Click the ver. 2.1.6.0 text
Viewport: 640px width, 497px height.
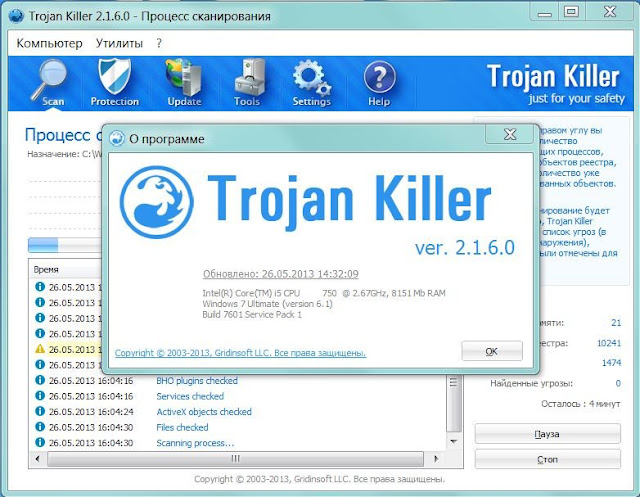[465, 247]
